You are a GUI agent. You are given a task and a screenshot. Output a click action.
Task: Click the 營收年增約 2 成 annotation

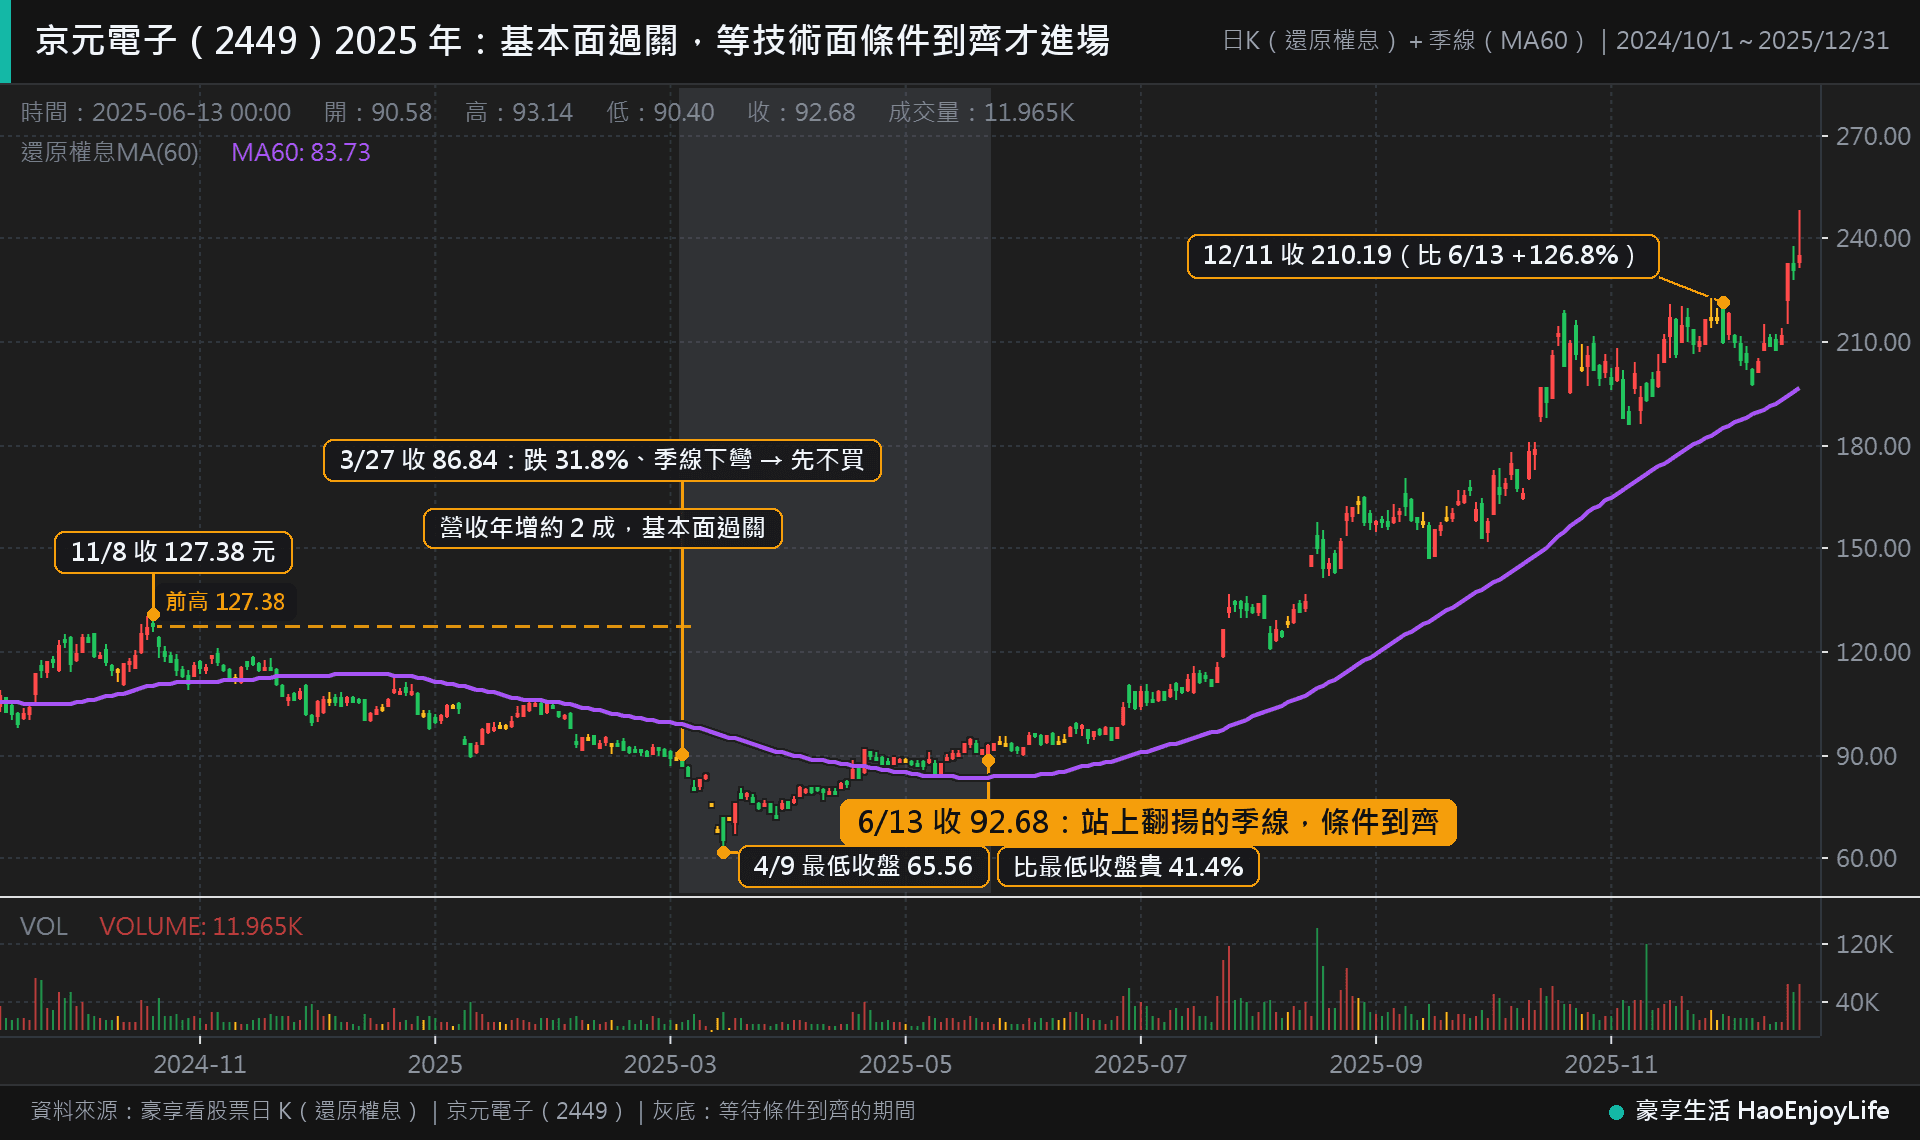603,528
